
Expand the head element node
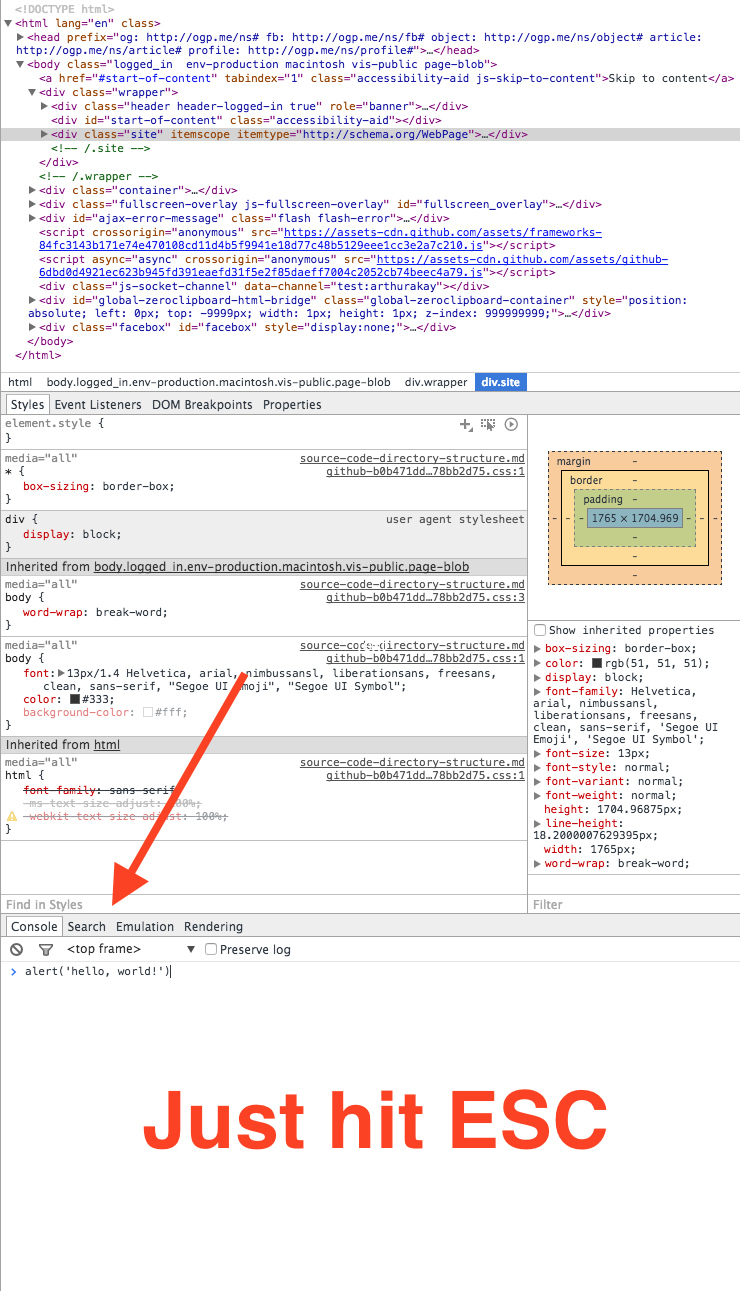pos(21,37)
